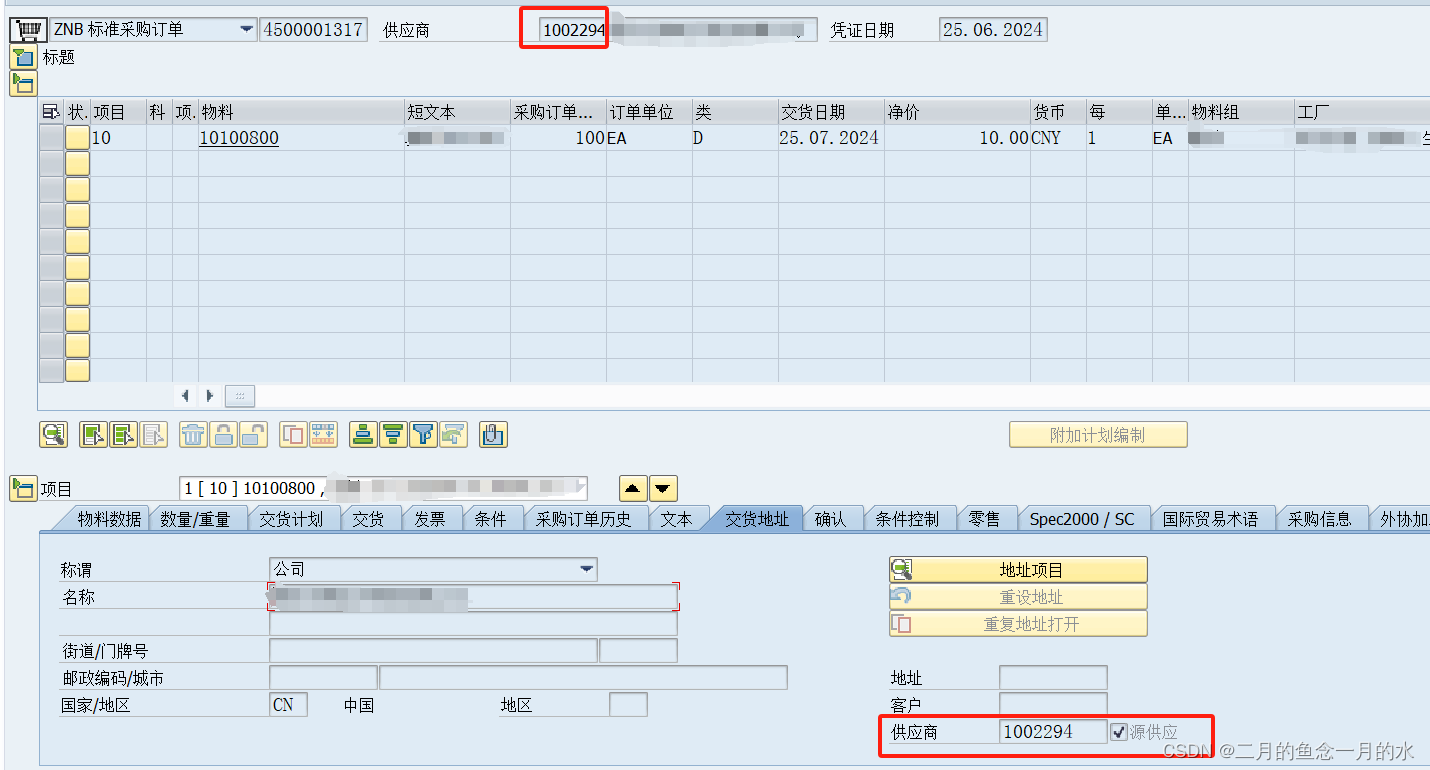Toggle the 源供应 checkbox
Screen dimensions: 1430x770
click(x=1119, y=732)
